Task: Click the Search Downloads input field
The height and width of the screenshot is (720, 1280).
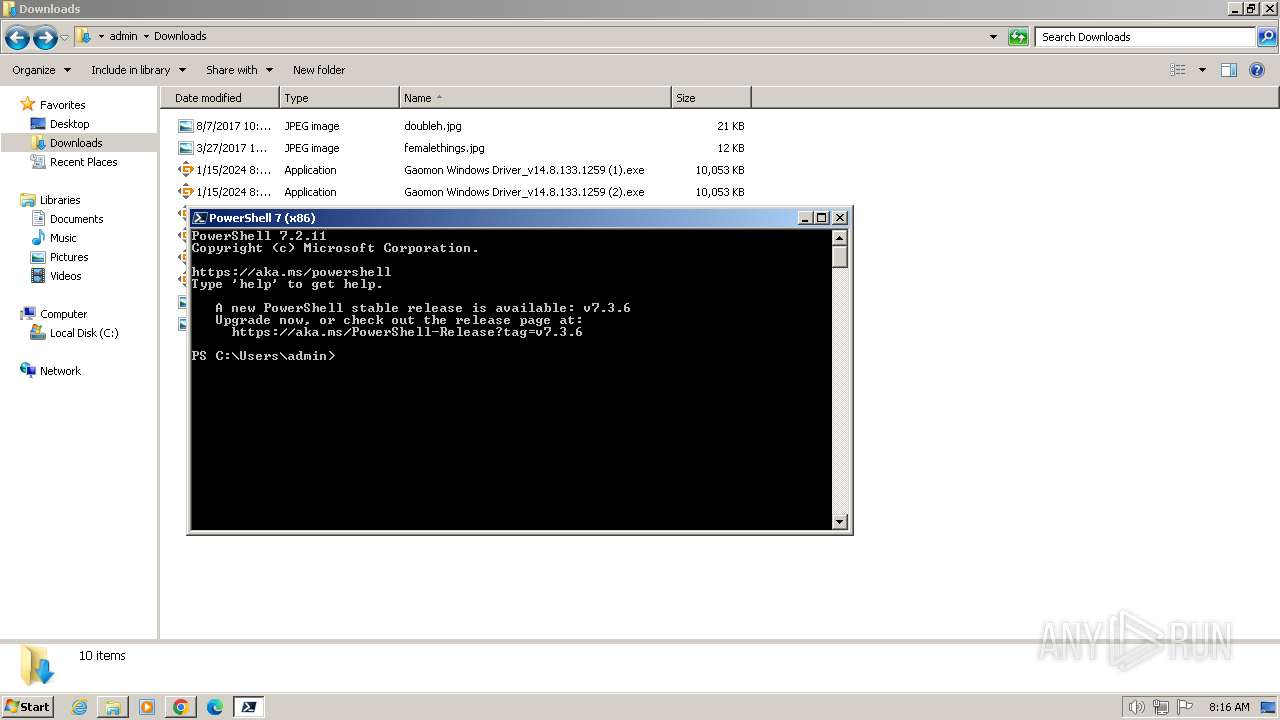Action: [1146, 37]
